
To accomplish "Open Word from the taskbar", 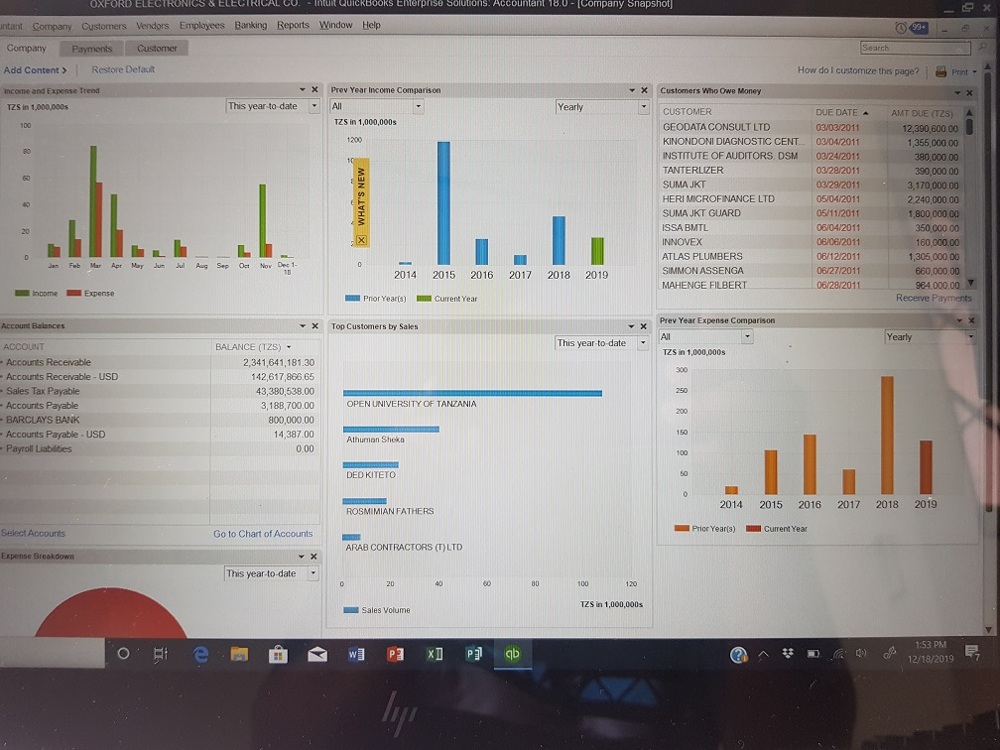I will coord(356,654).
